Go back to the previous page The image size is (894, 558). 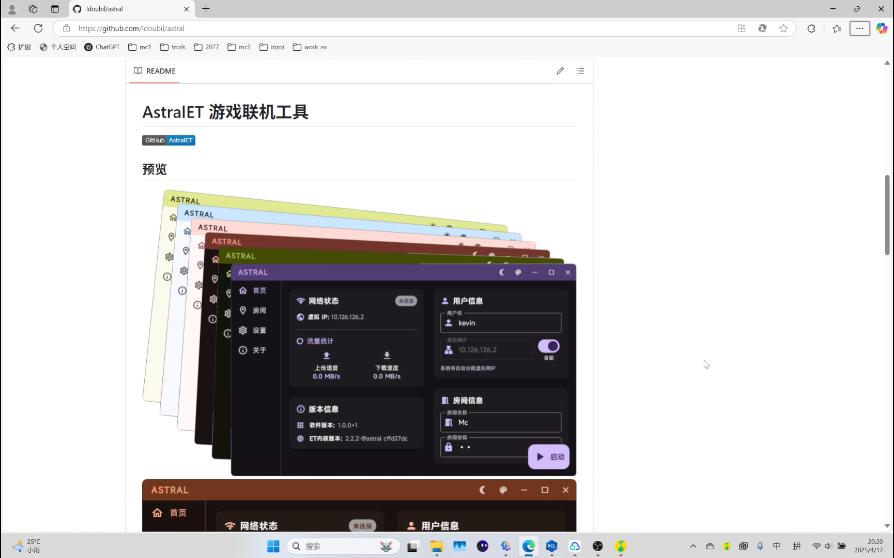click(15, 28)
